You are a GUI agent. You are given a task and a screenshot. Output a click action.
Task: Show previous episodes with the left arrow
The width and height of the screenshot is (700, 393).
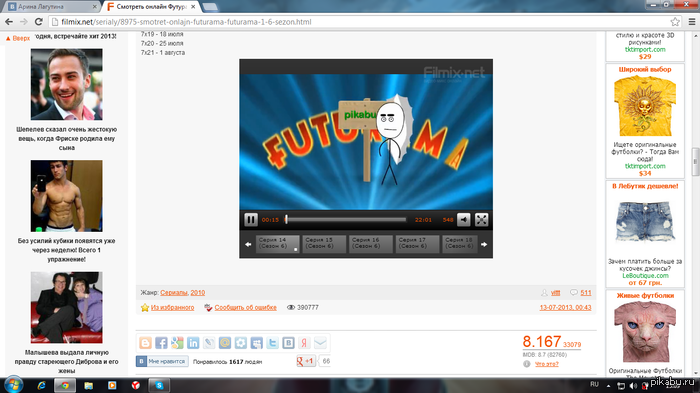[x=248, y=244]
